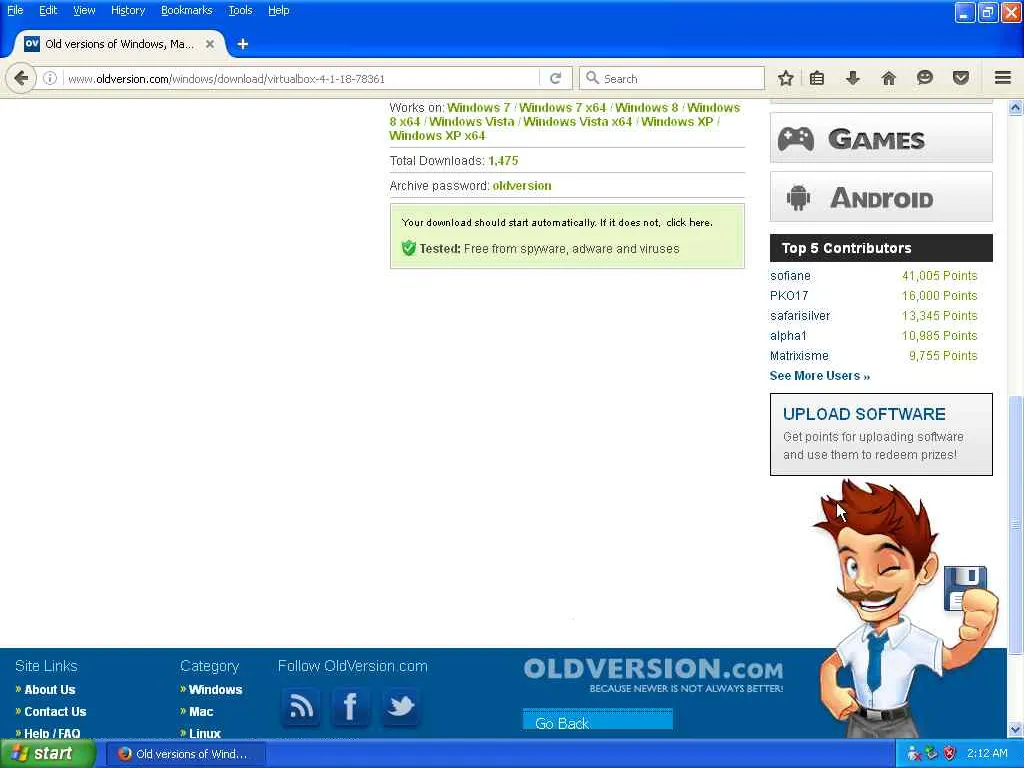Viewport: 1024px width, 768px height.
Task: Open a new tab with plus icon
Action: 242,44
